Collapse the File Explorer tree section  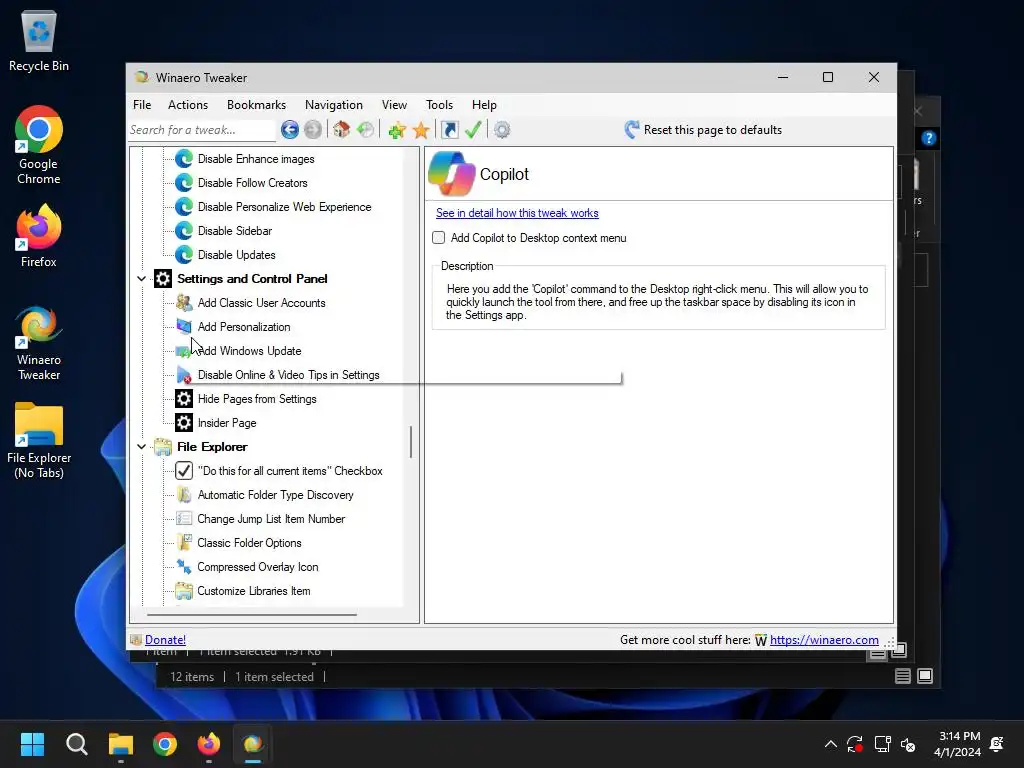(x=141, y=447)
